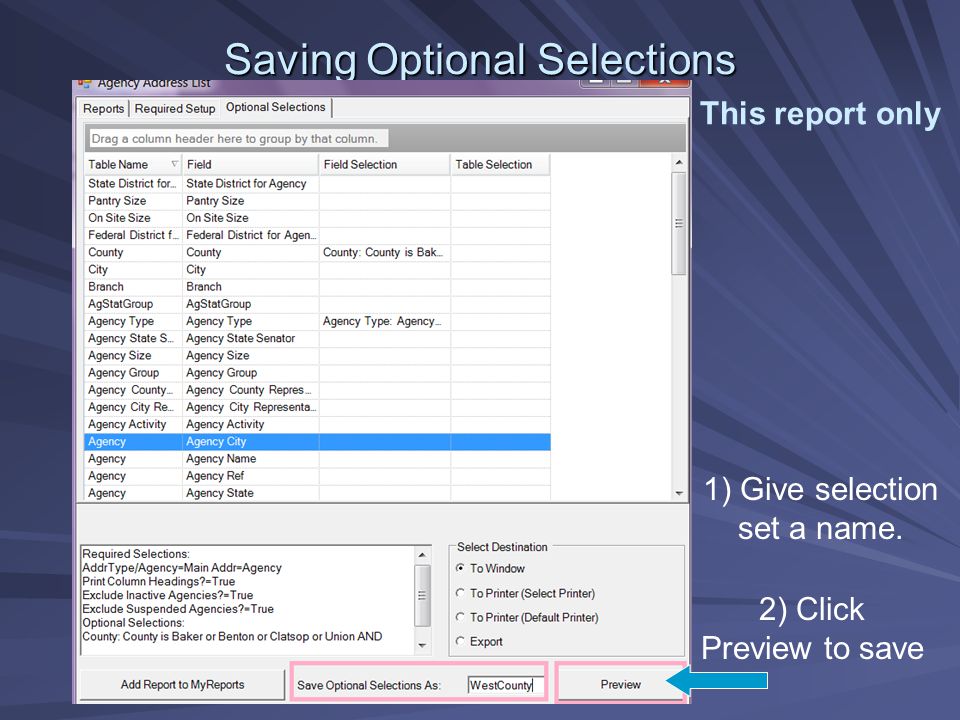Select To Printer (Select Printer) option

526,593
